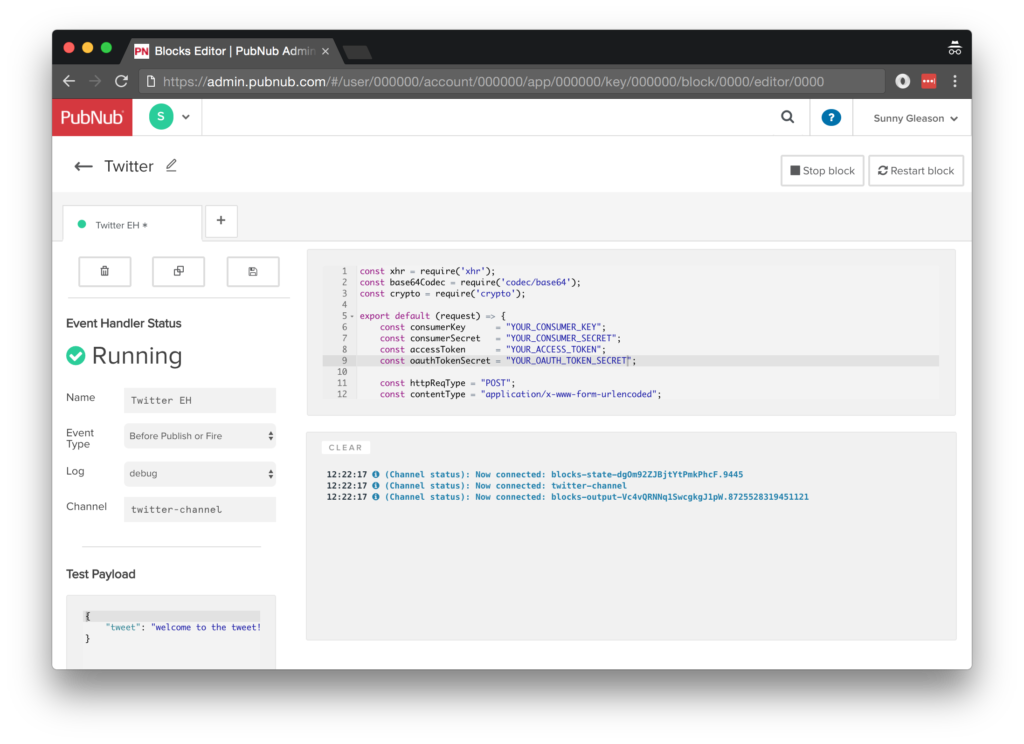Reload the page with browser refresh icon
1024x744 pixels.
[x=121, y=81]
